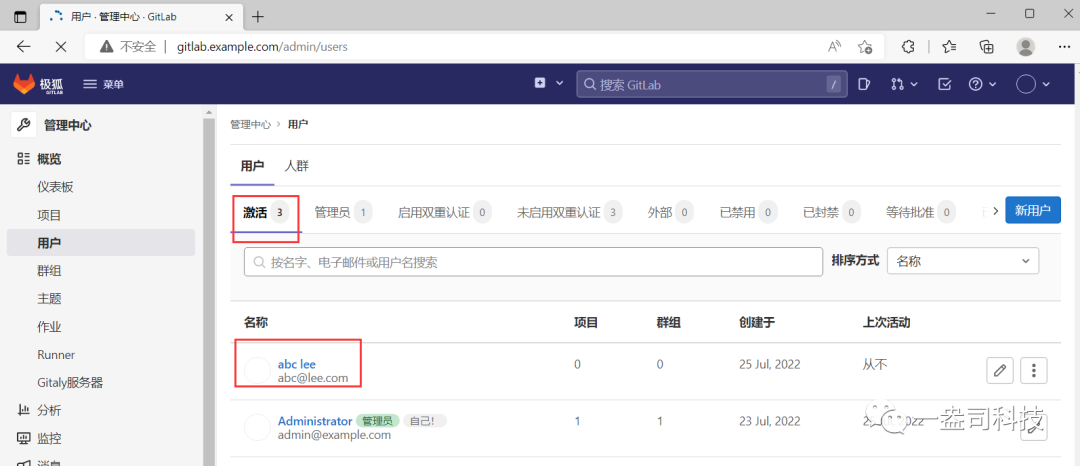Click the 管理中心 wrench icon

23,125
